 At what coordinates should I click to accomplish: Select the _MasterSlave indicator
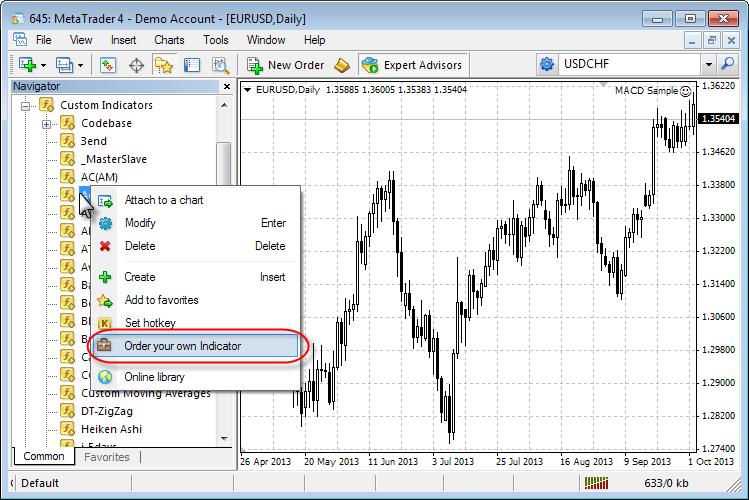114,159
